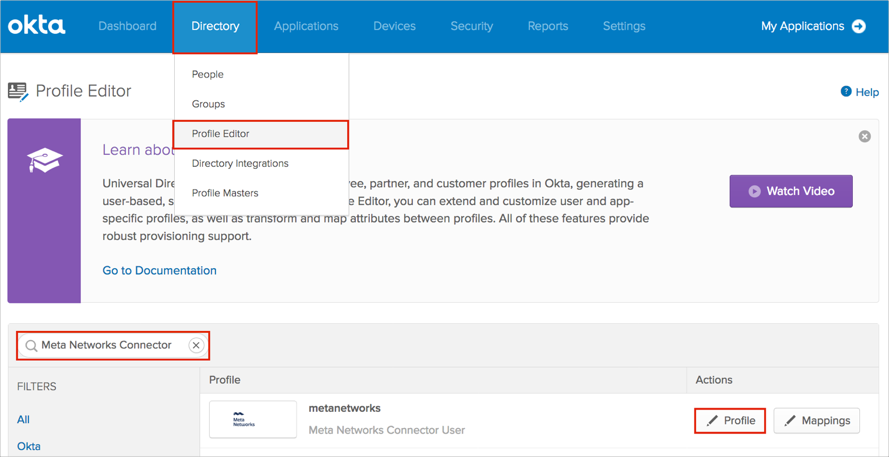Image resolution: width=889 pixels, height=457 pixels.
Task: Select Profile Editor from Directory menu
Action: [221, 134]
